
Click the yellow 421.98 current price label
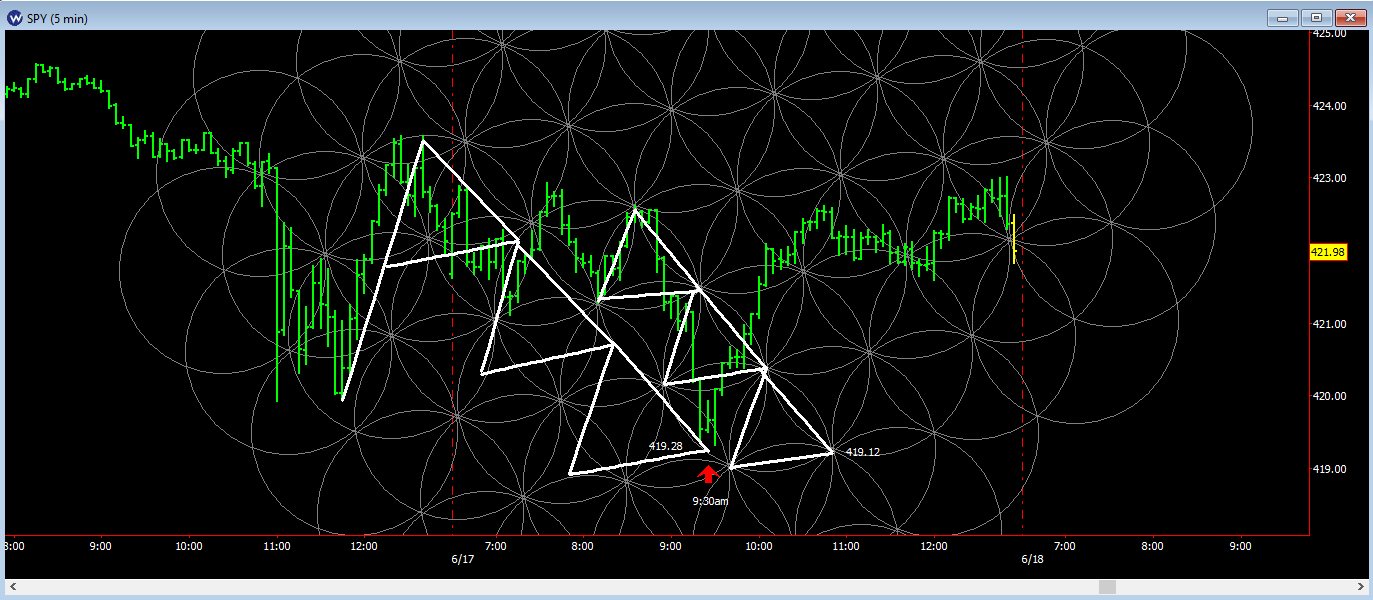click(x=1328, y=252)
